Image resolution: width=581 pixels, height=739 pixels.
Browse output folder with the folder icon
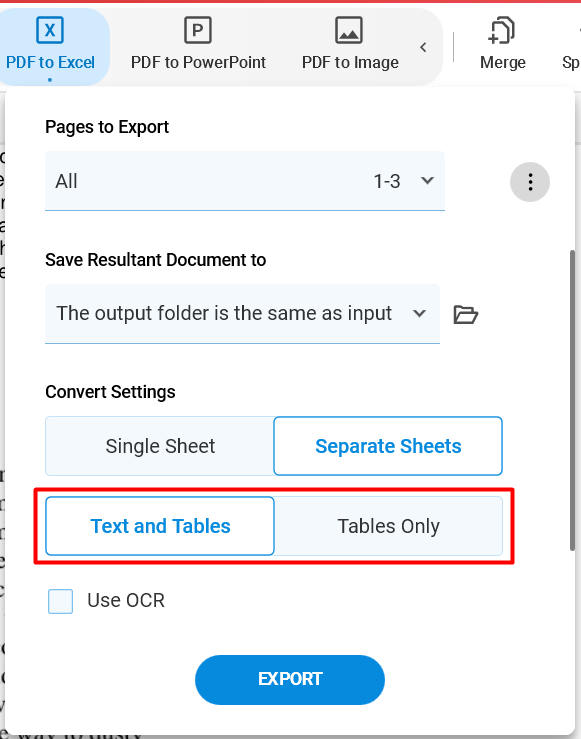pyautogui.click(x=466, y=314)
